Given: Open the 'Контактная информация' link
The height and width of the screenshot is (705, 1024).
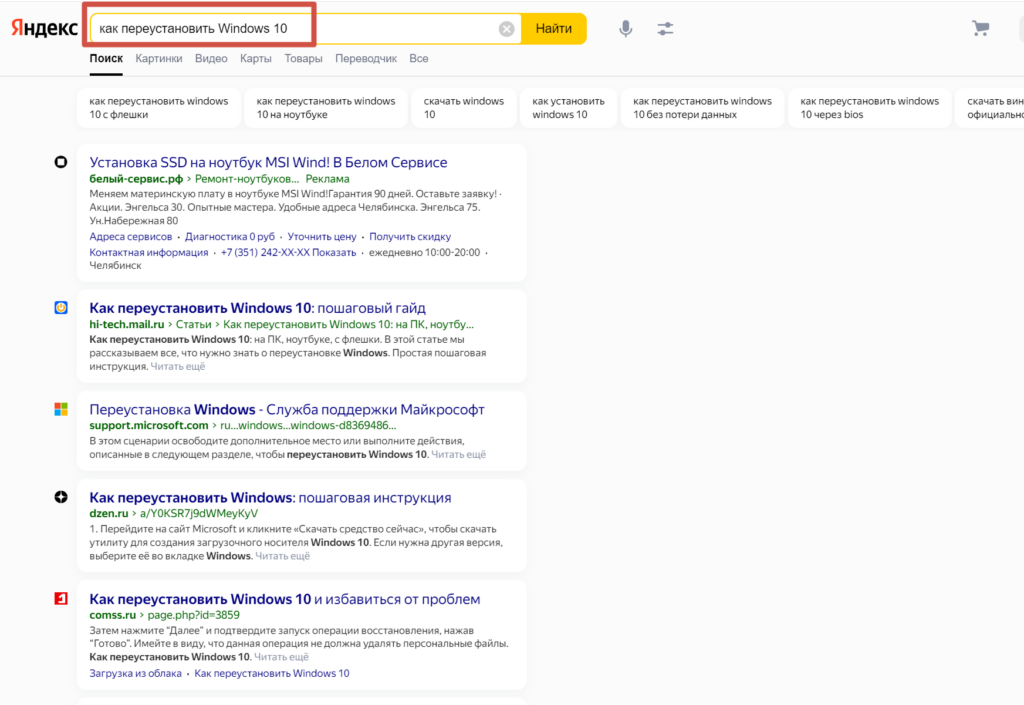Looking at the screenshot, I should pyautogui.click(x=149, y=253).
